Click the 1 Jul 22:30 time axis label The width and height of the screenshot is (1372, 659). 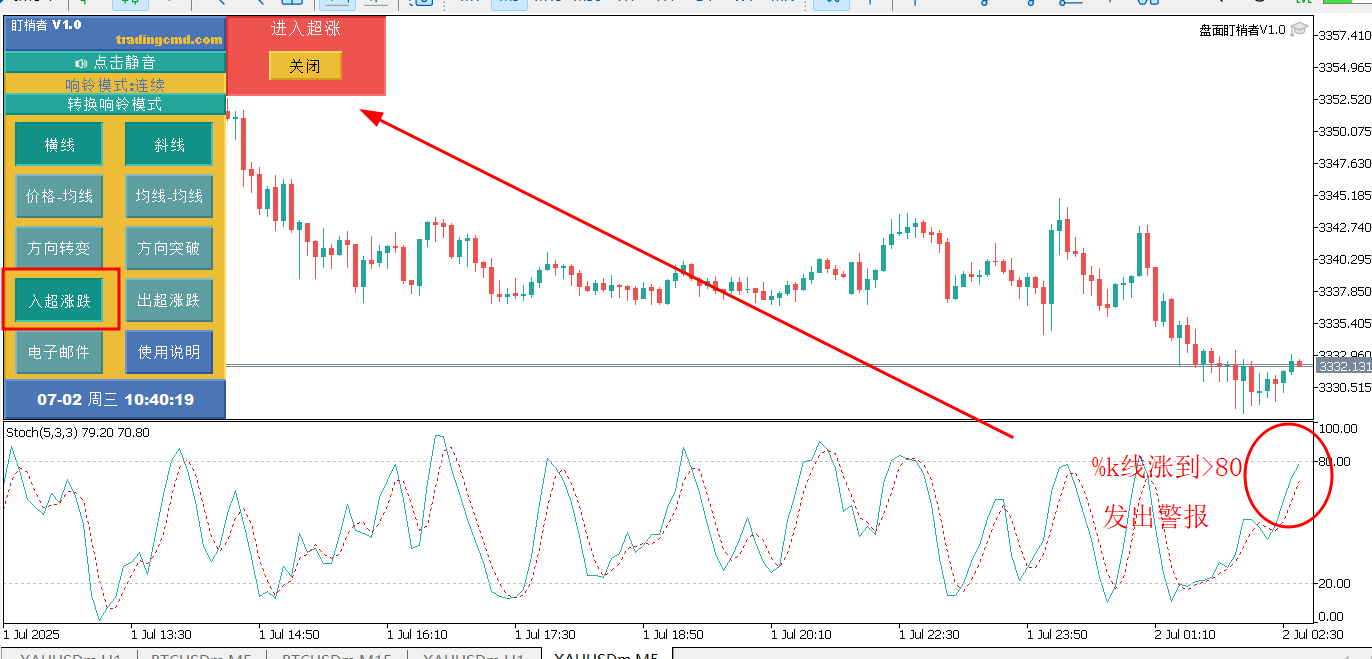coord(930,634)
